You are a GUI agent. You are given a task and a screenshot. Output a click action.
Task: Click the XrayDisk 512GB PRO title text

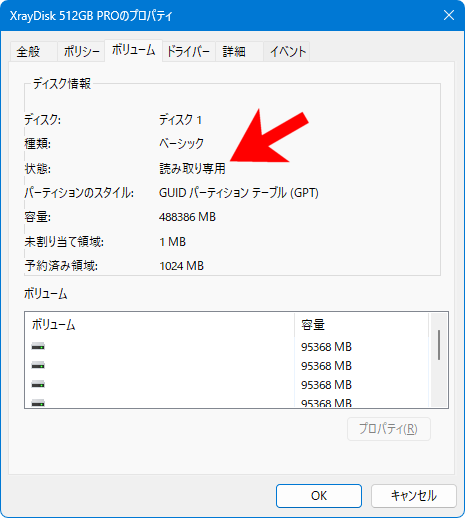(x=91, y=16)
